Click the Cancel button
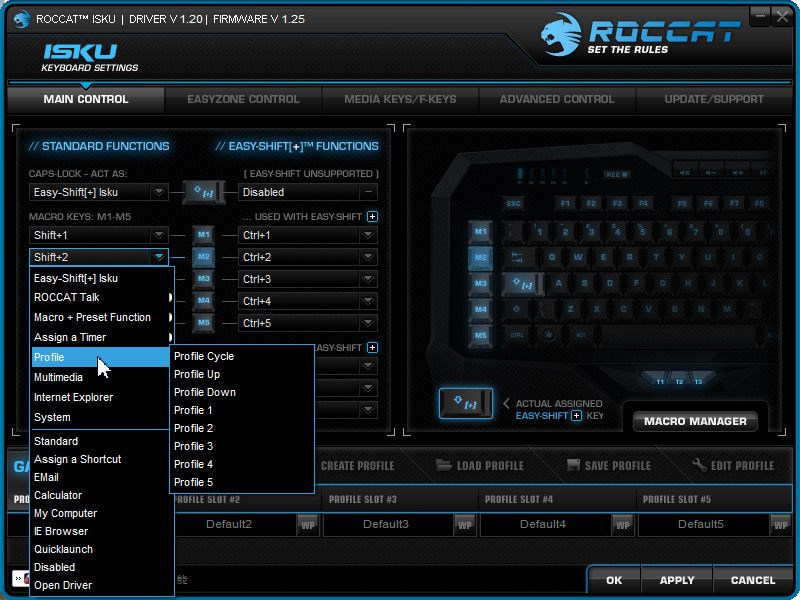The image size is (800, 600). pyautogui.click(x=753, y=580)
